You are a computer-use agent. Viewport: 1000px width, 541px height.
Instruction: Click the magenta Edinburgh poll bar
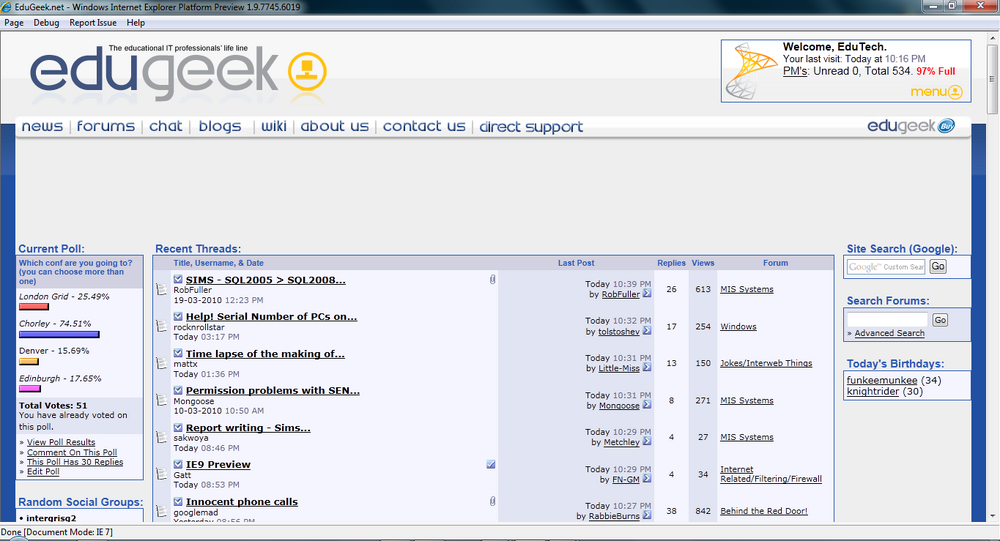click(x=30, y=389)
